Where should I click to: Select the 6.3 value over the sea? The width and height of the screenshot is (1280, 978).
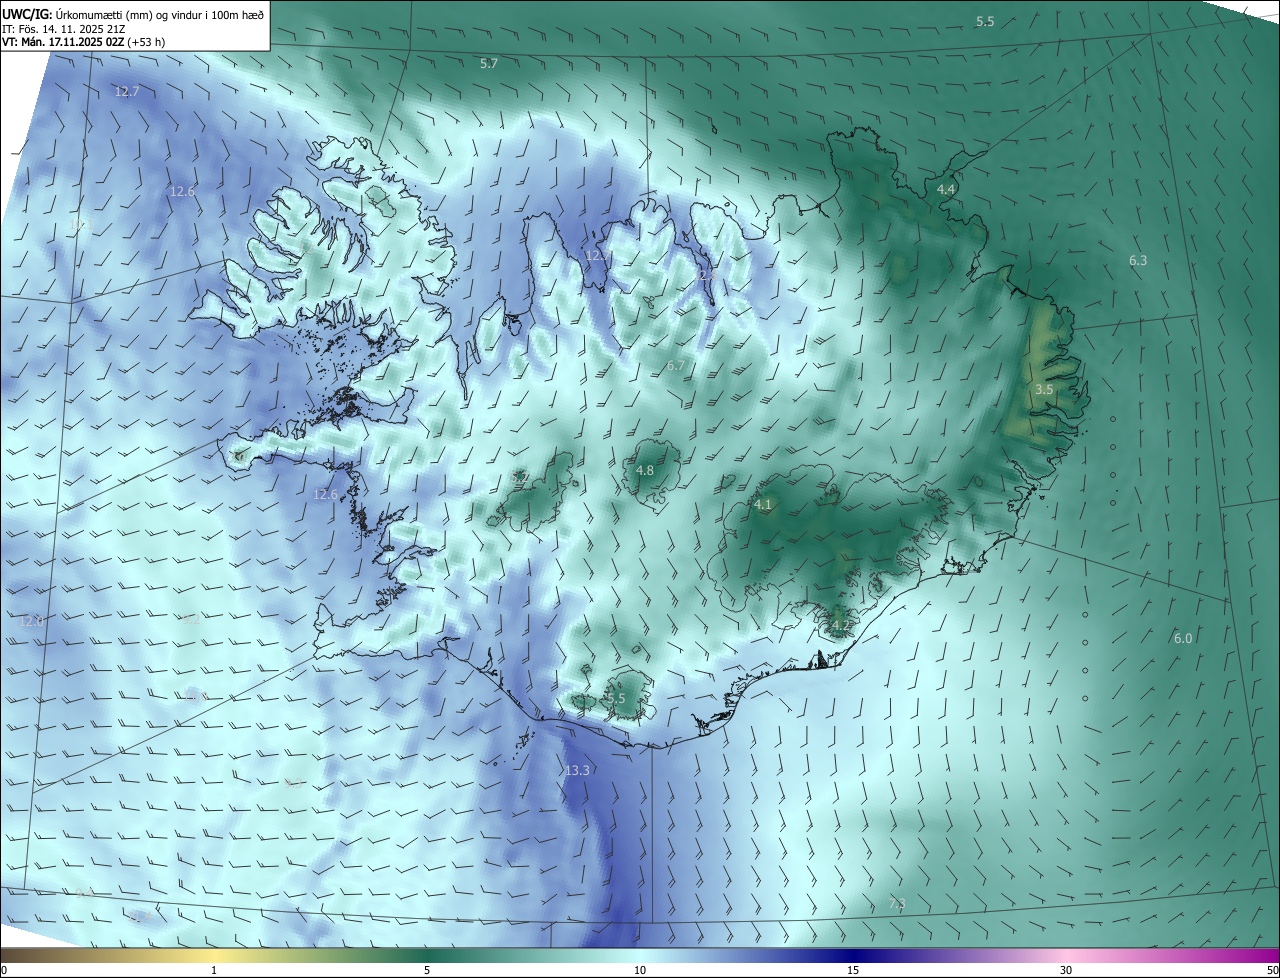click(x=1138, y=260)
